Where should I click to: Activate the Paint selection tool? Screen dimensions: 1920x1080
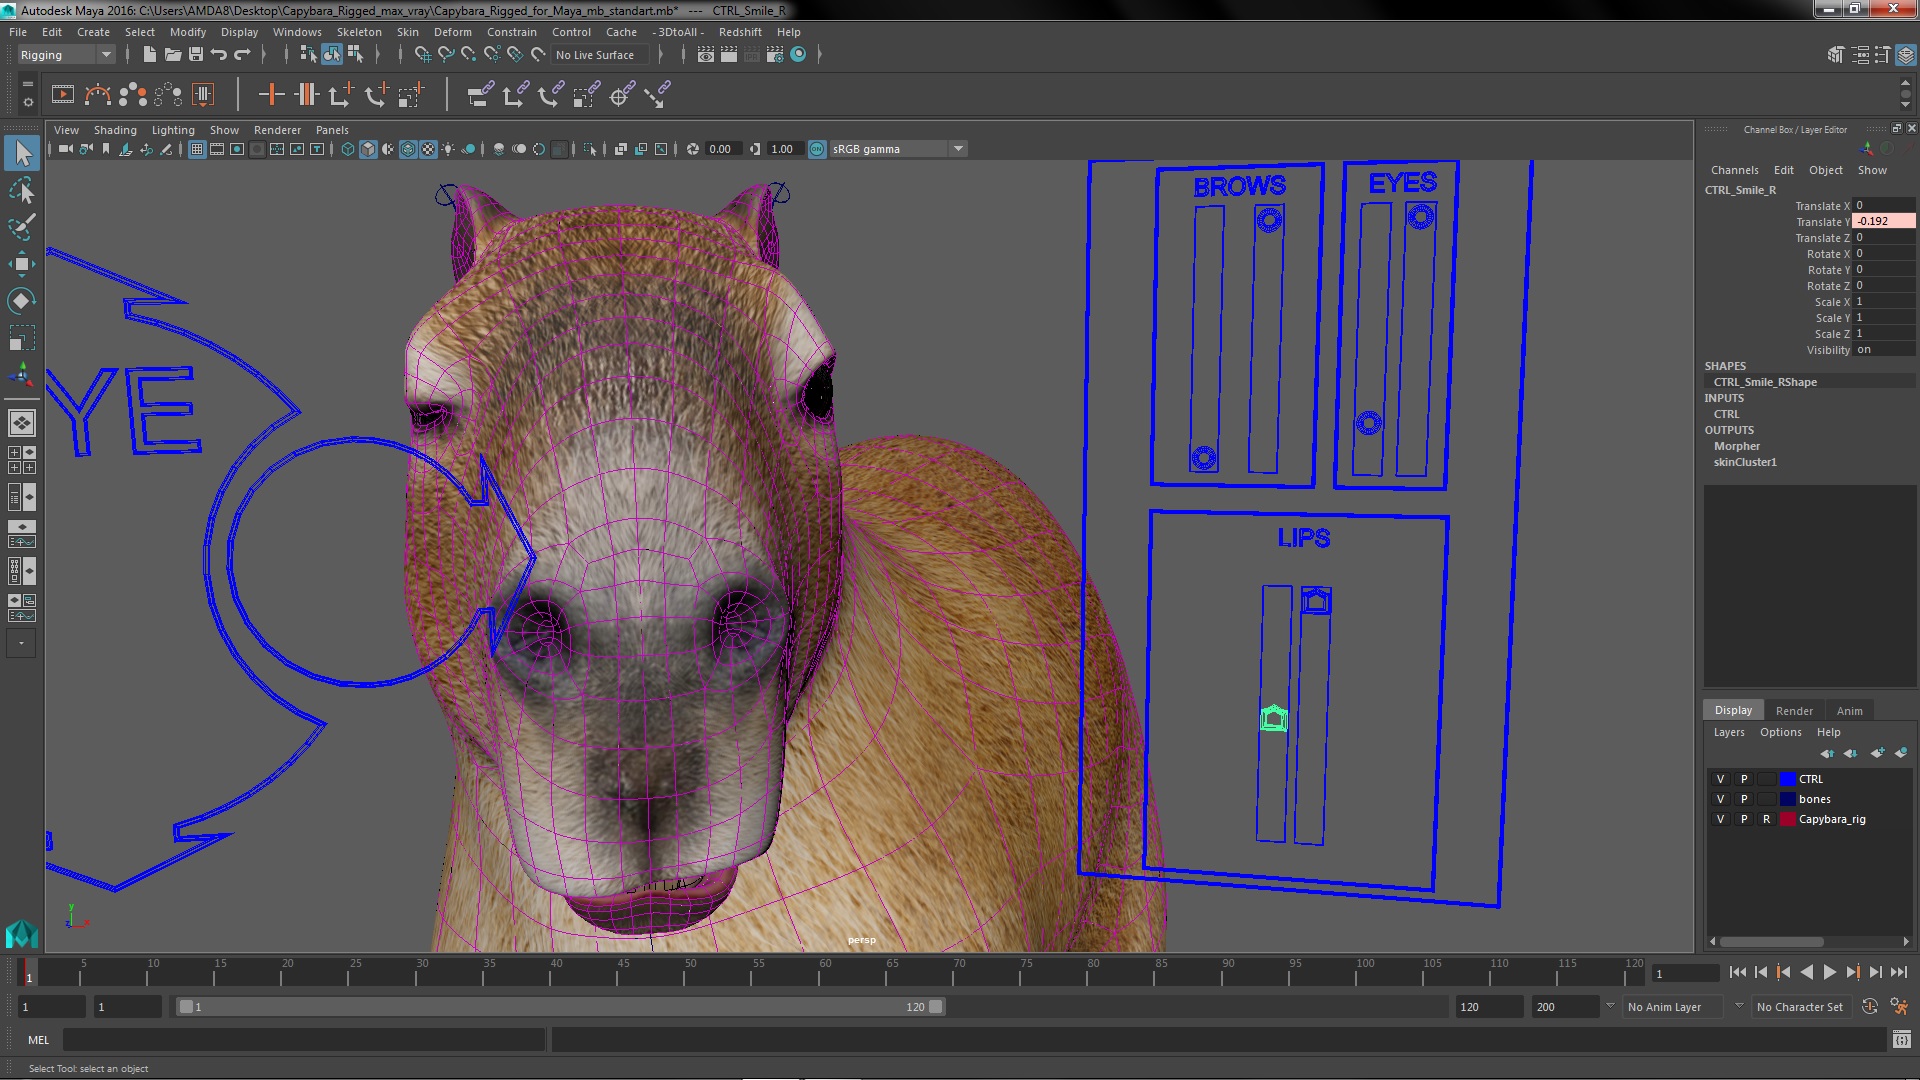[22, 227]
